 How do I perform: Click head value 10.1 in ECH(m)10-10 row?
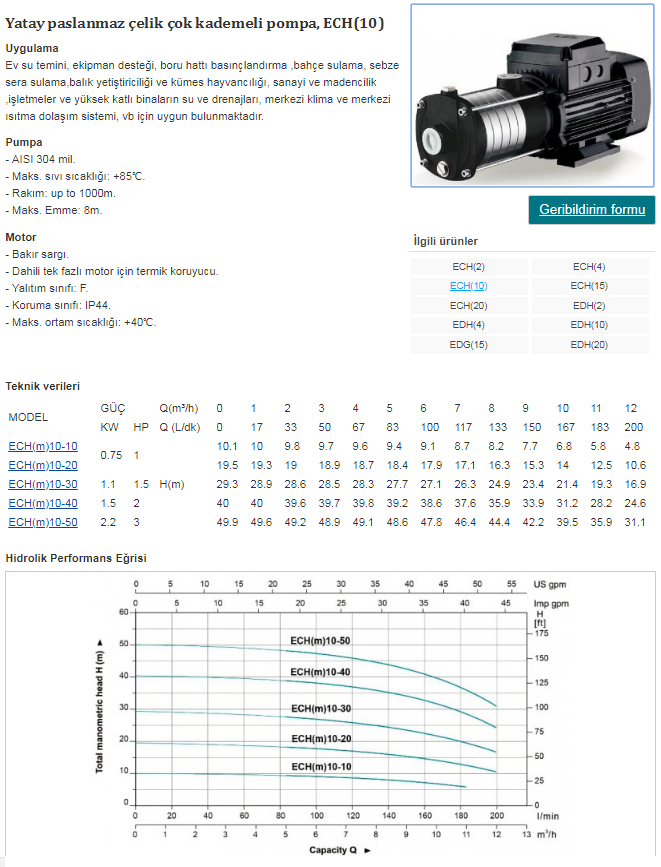(227, 446)
